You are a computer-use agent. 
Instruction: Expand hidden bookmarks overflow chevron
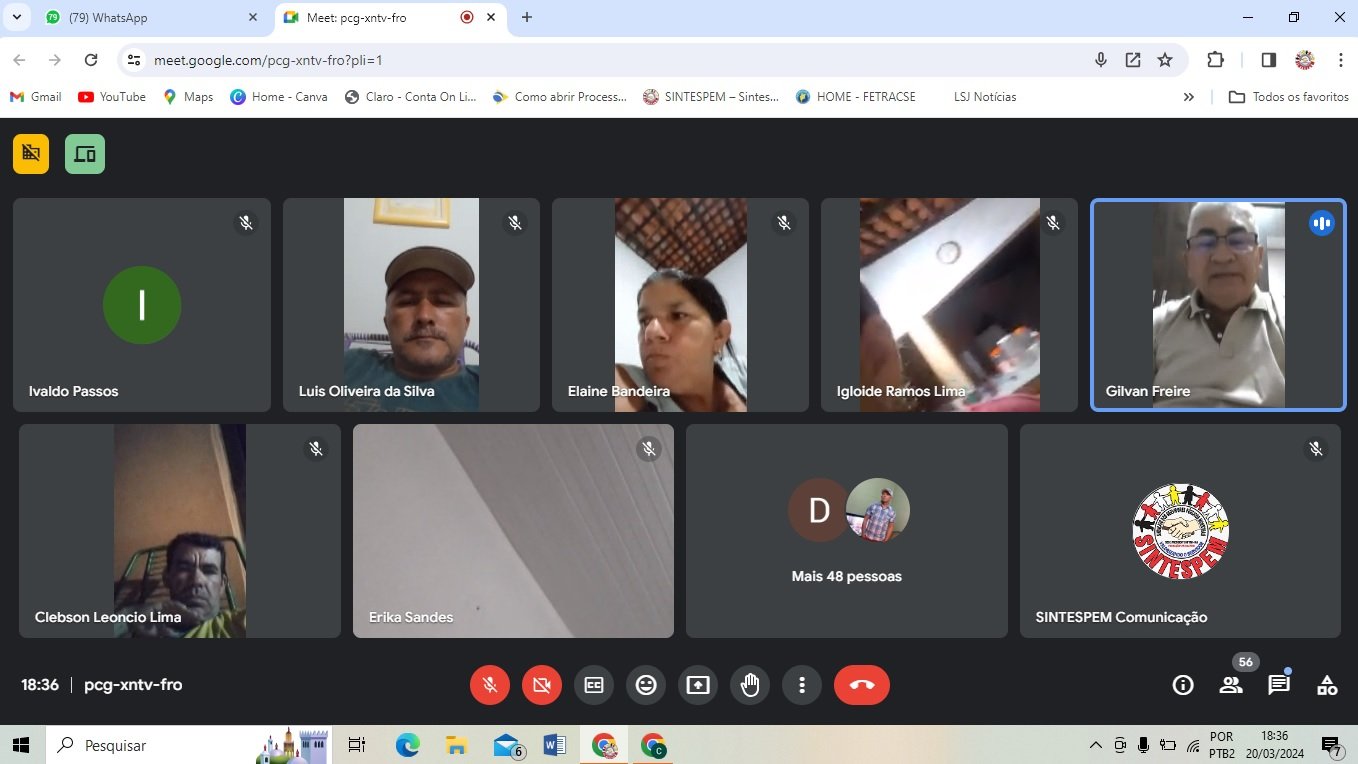1188,97
